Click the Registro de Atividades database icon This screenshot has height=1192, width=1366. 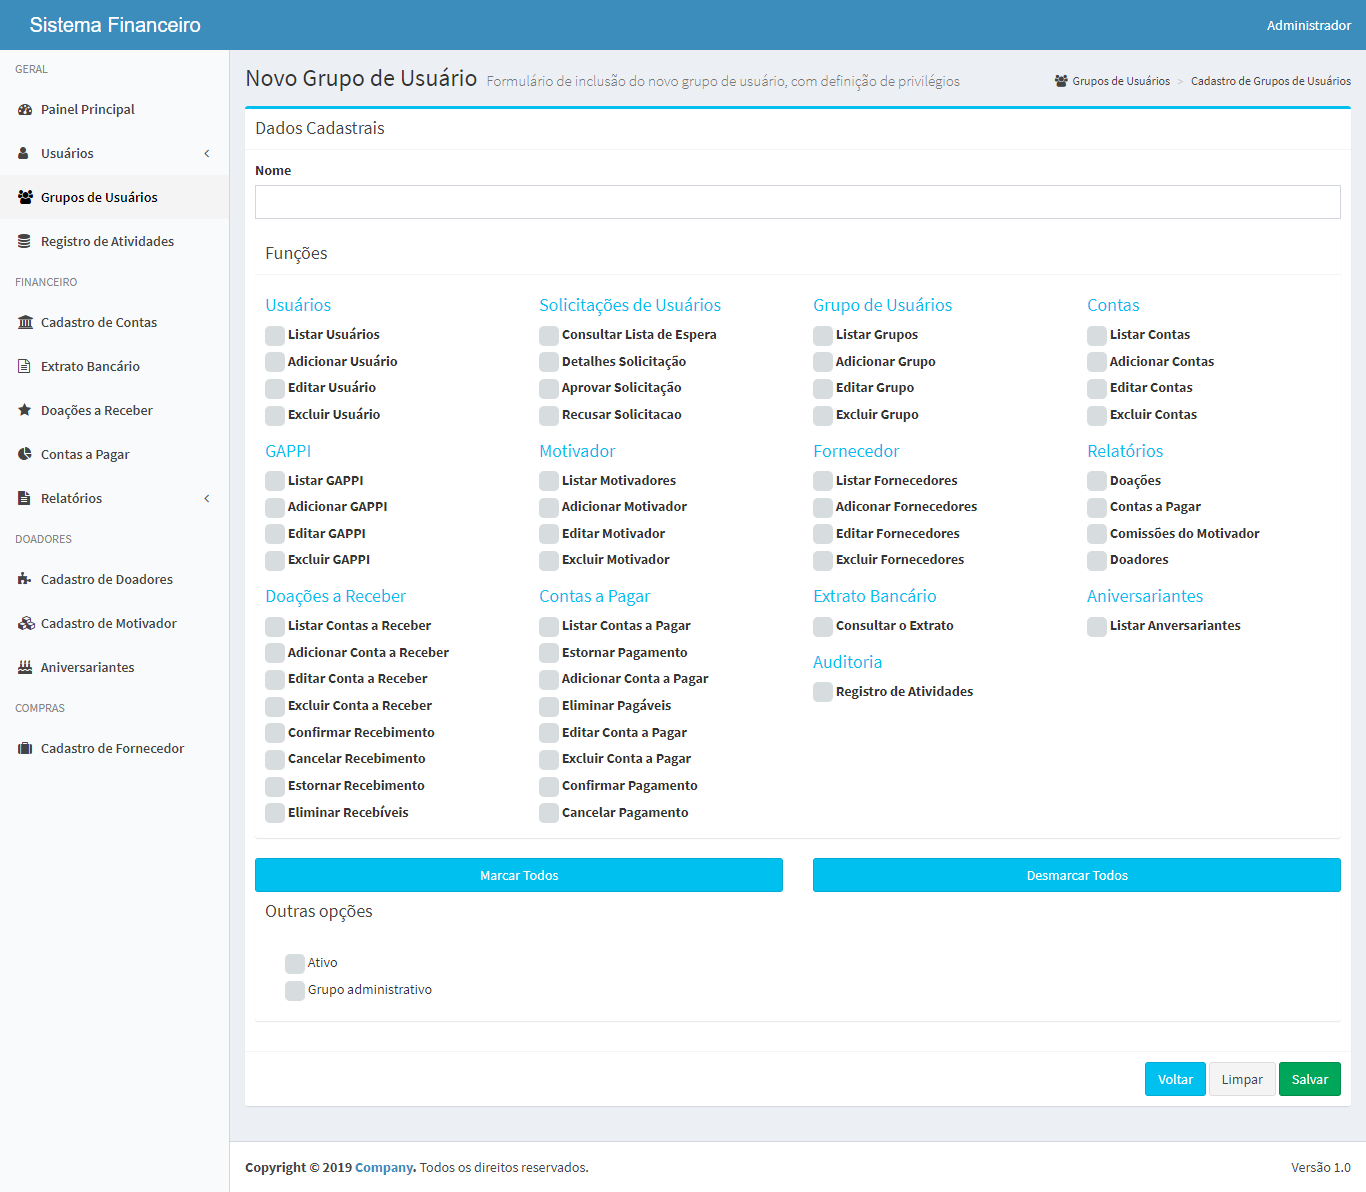coord(25,242)
